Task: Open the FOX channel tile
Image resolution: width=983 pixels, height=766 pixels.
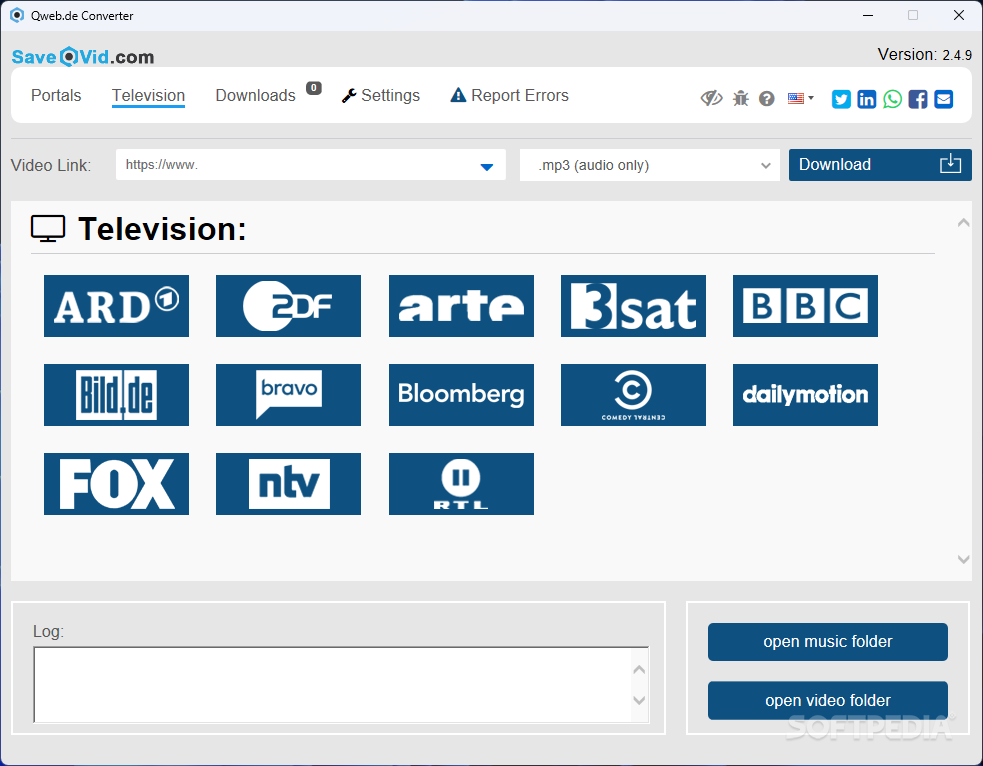Action: 116,484
